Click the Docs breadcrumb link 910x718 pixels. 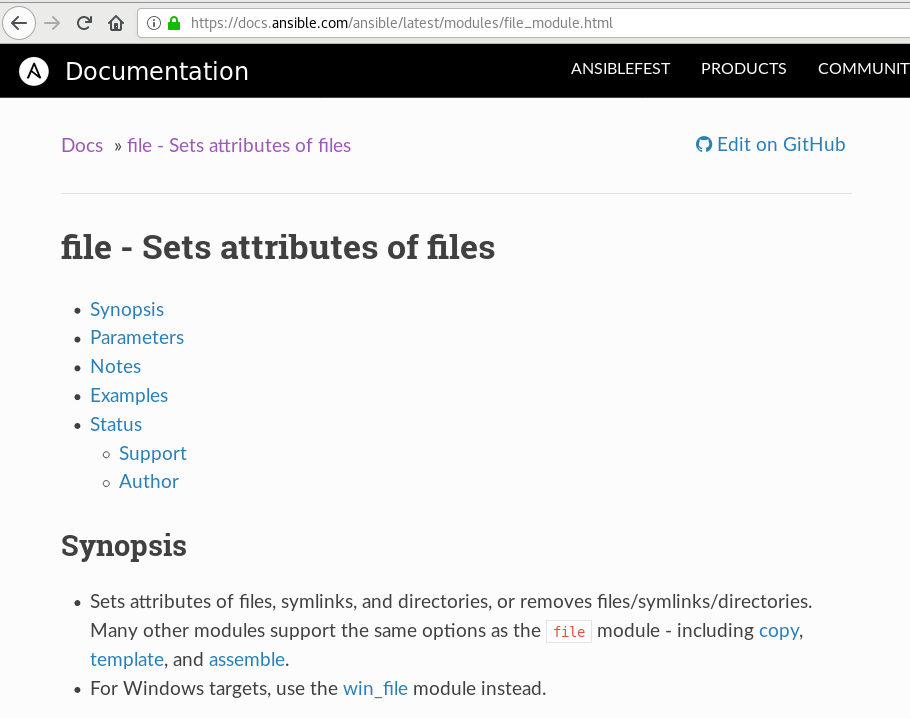click(82, 146)
